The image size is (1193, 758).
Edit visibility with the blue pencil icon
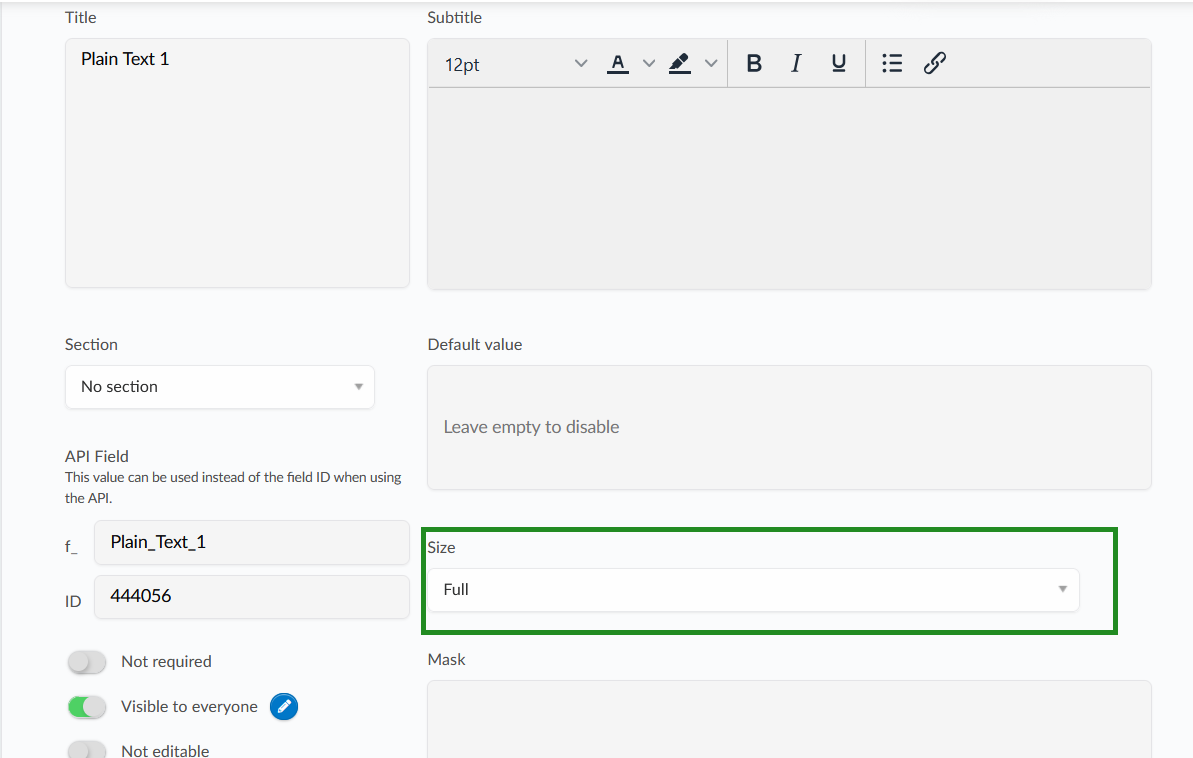284,706
